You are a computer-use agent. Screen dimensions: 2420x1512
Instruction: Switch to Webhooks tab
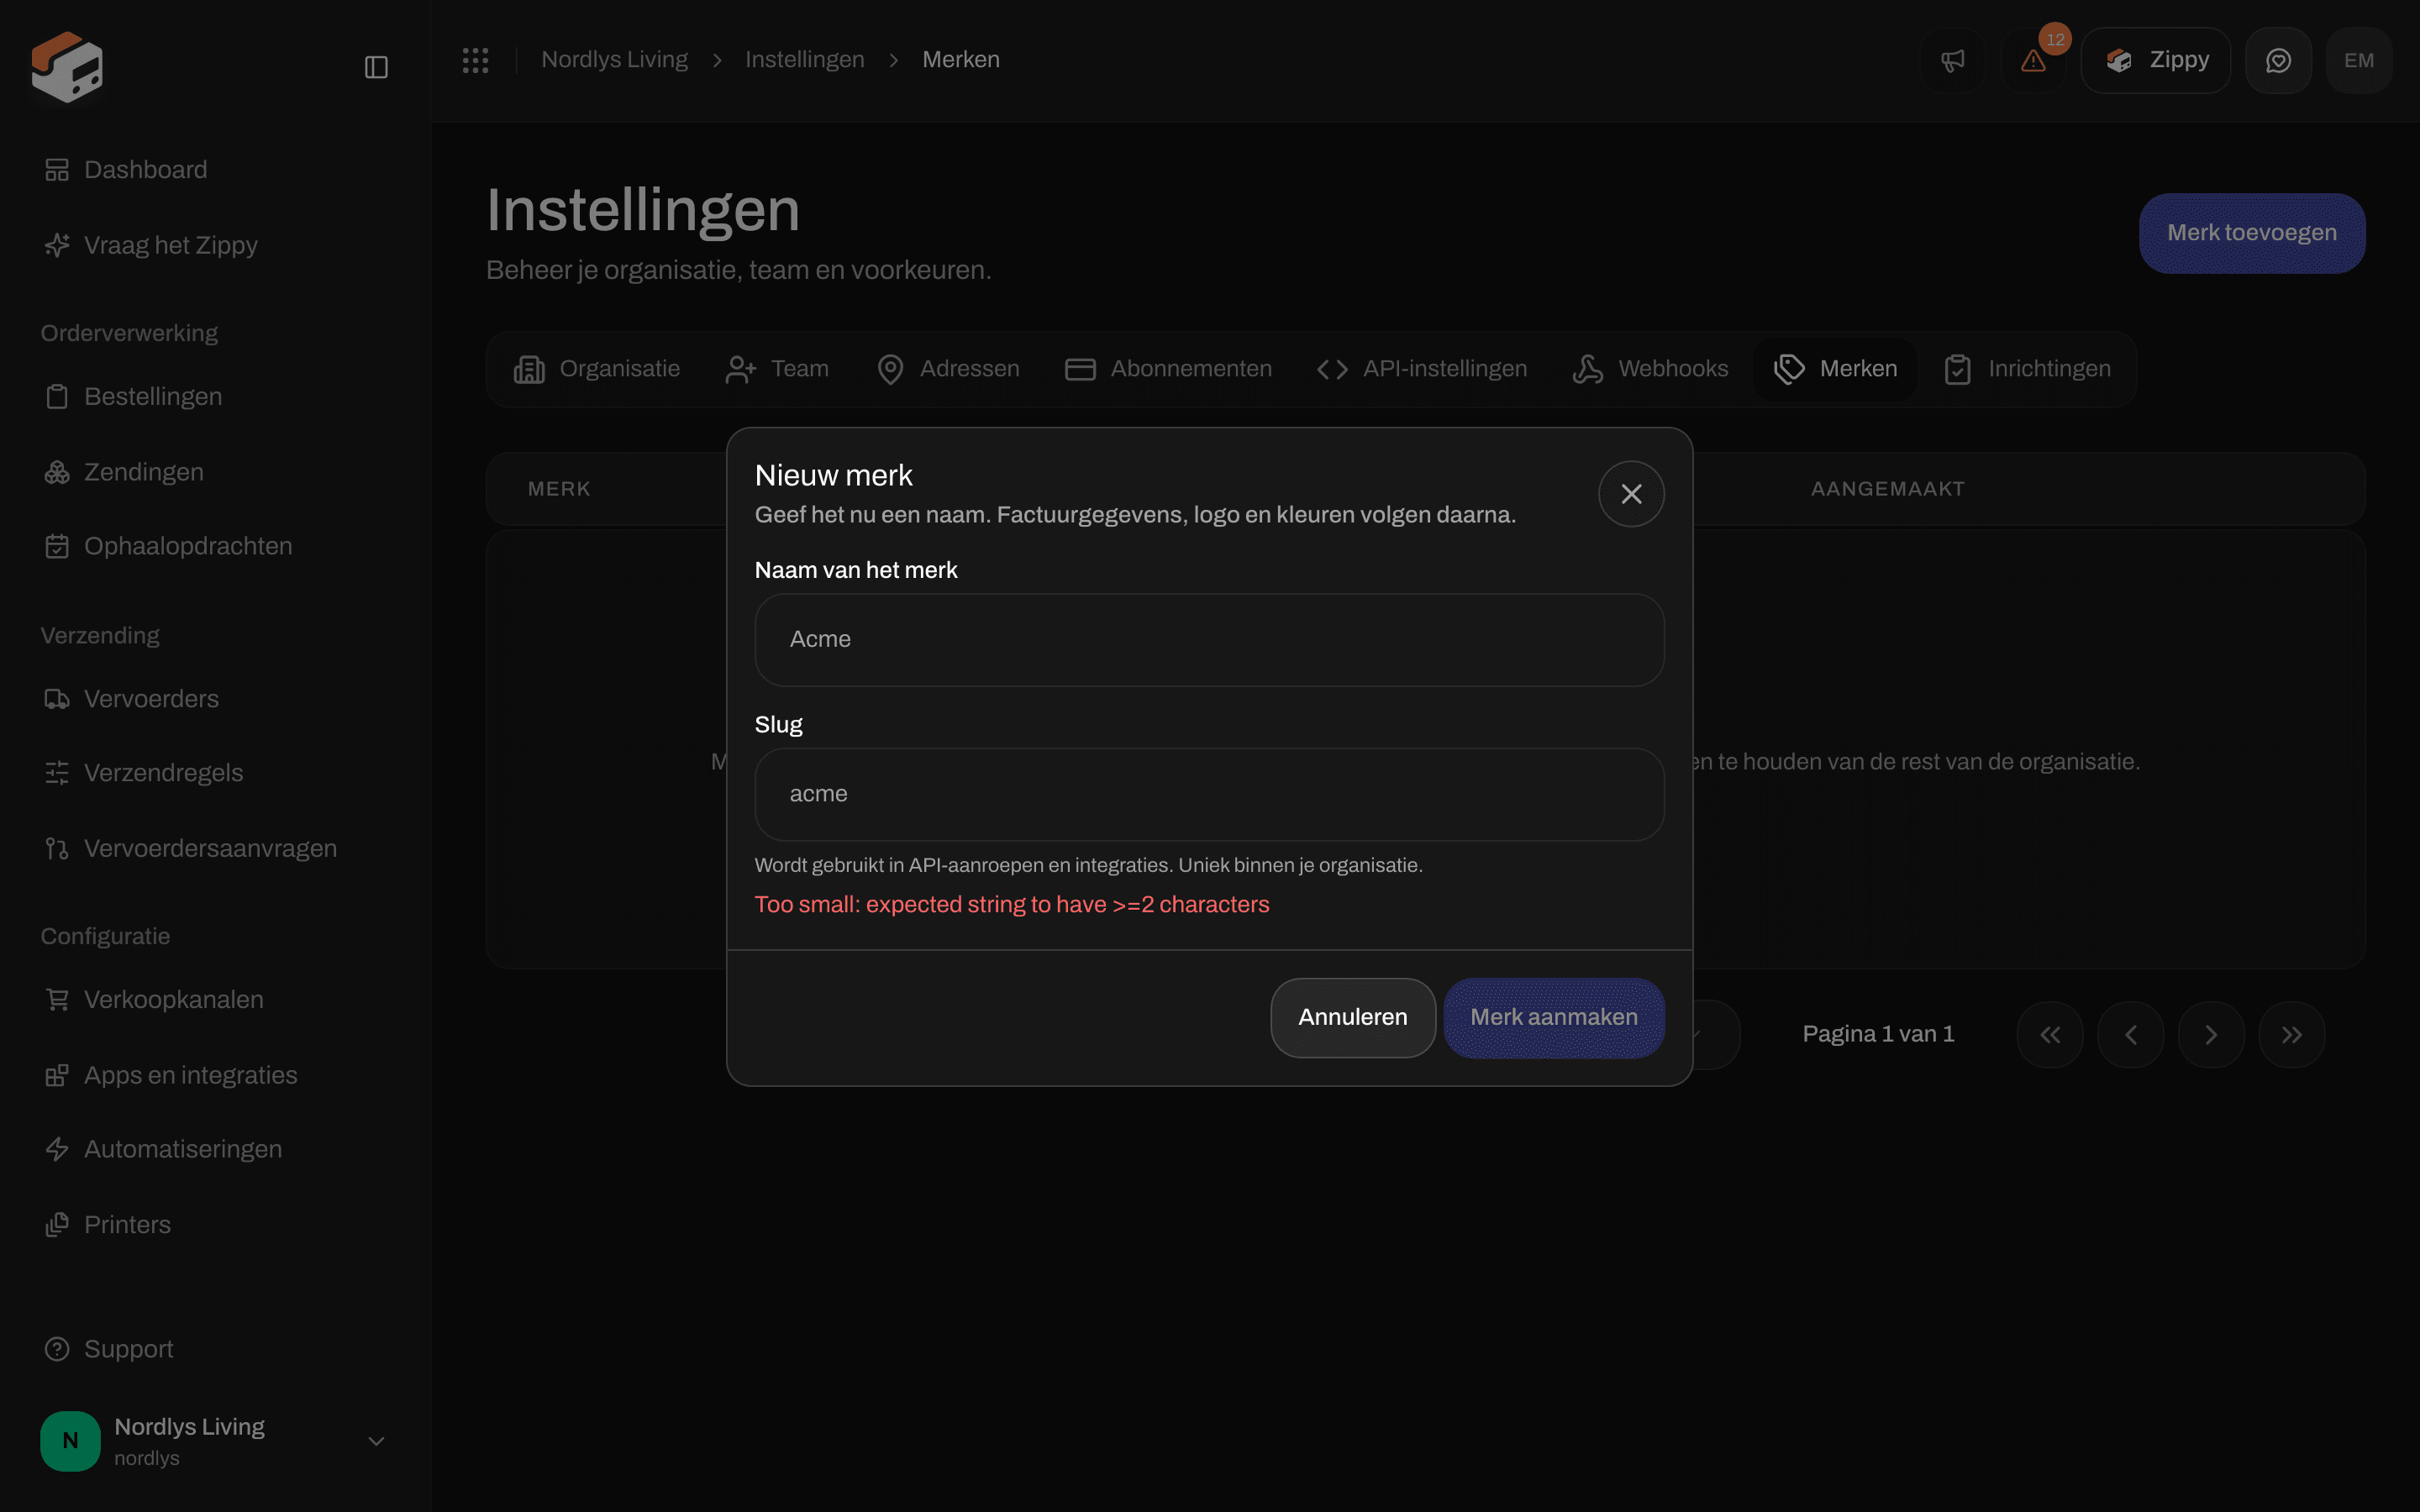(1650, 369)
